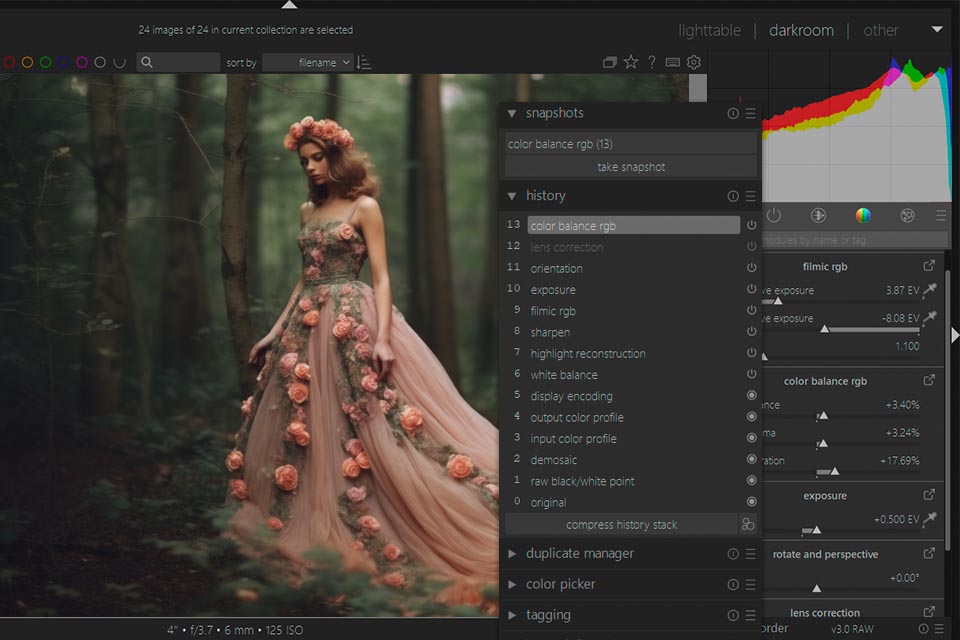Select the green color label filter
960x640 pixels.
click(x=45, y=62)
